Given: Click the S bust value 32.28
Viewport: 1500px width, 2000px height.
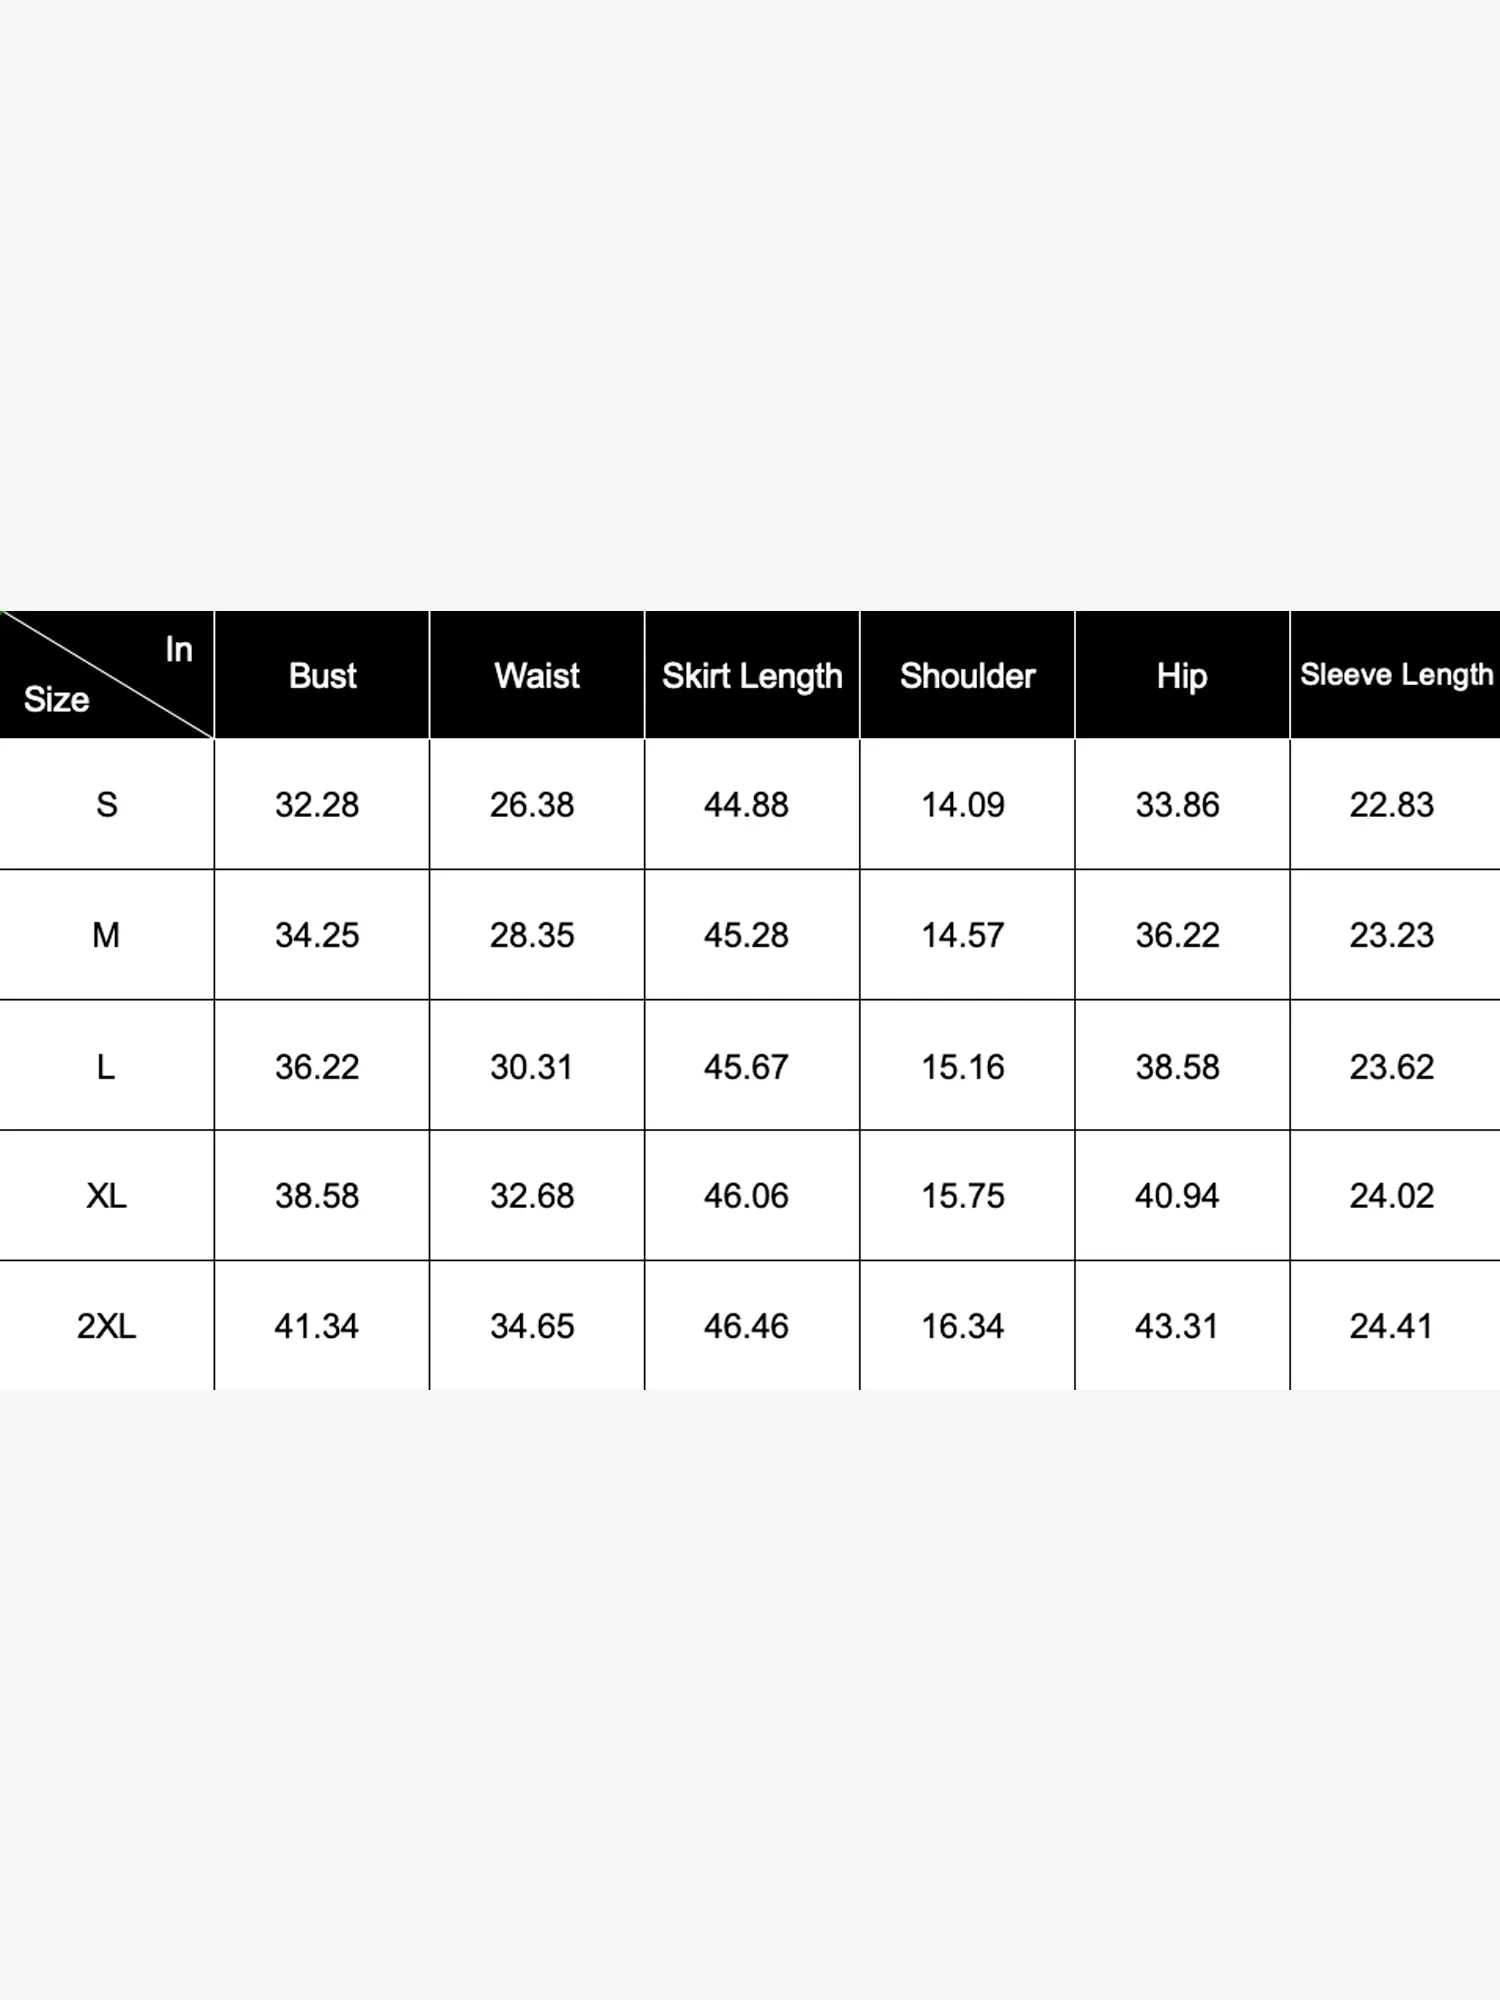Looking at the screenshot, I should [x=317, y=805].
